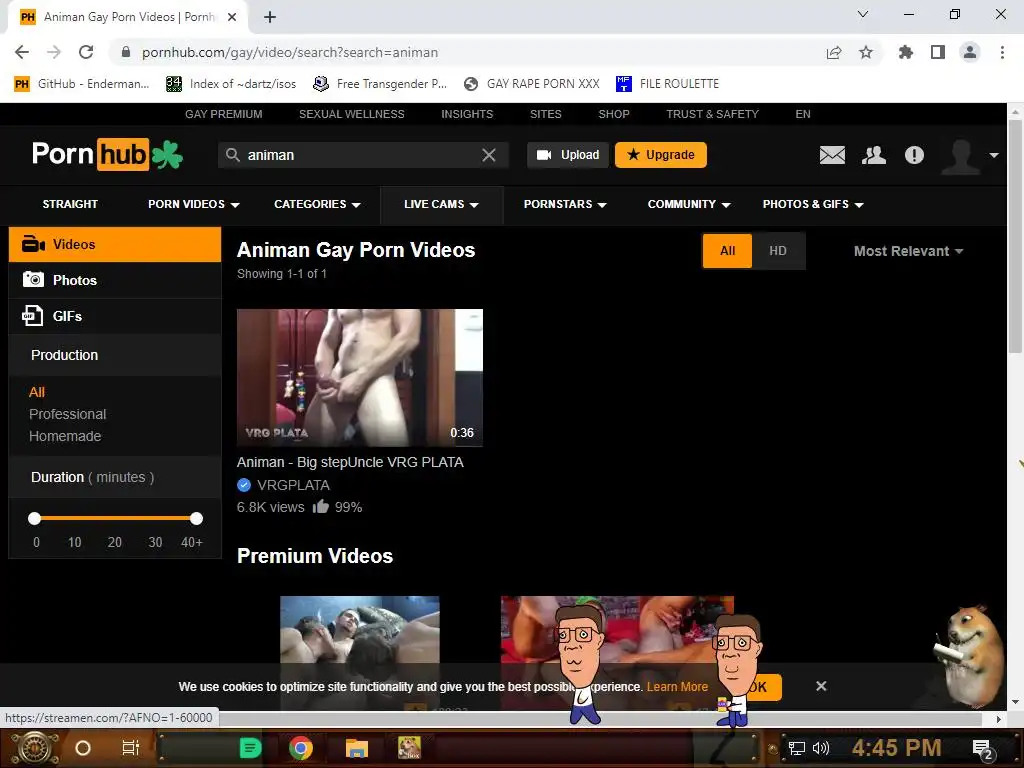Viewport: 1024px width, 768px height.
Task: Open the browser extensions puzzle icon
Action: (906, 52)
